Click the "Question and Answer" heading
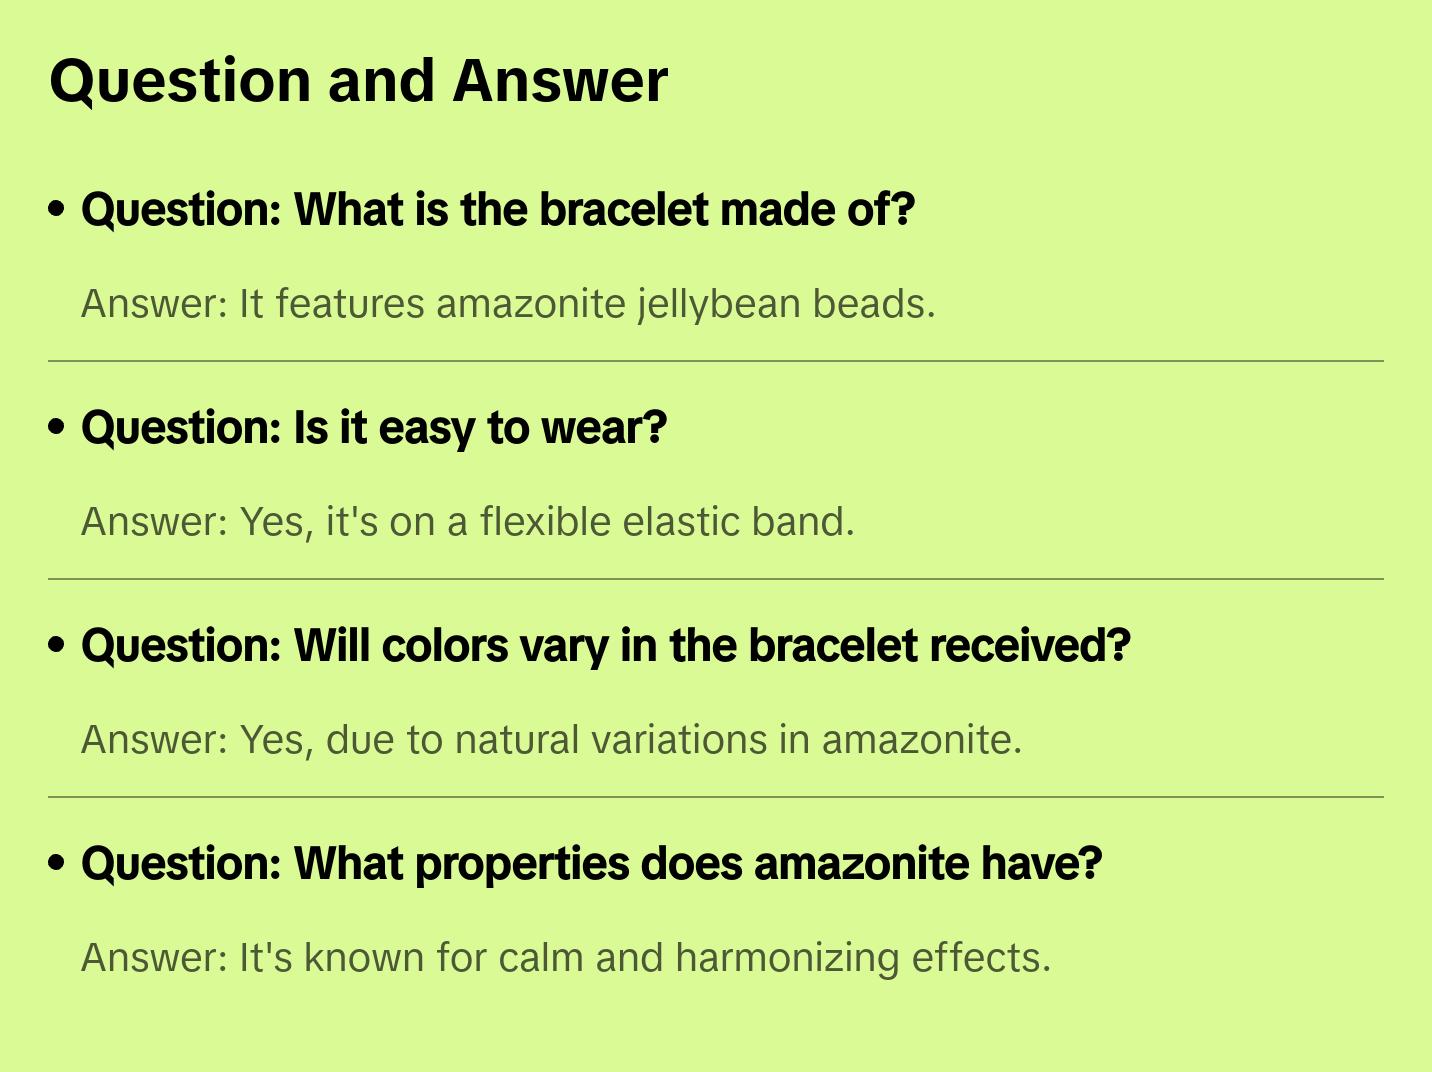 click(358, 81)
